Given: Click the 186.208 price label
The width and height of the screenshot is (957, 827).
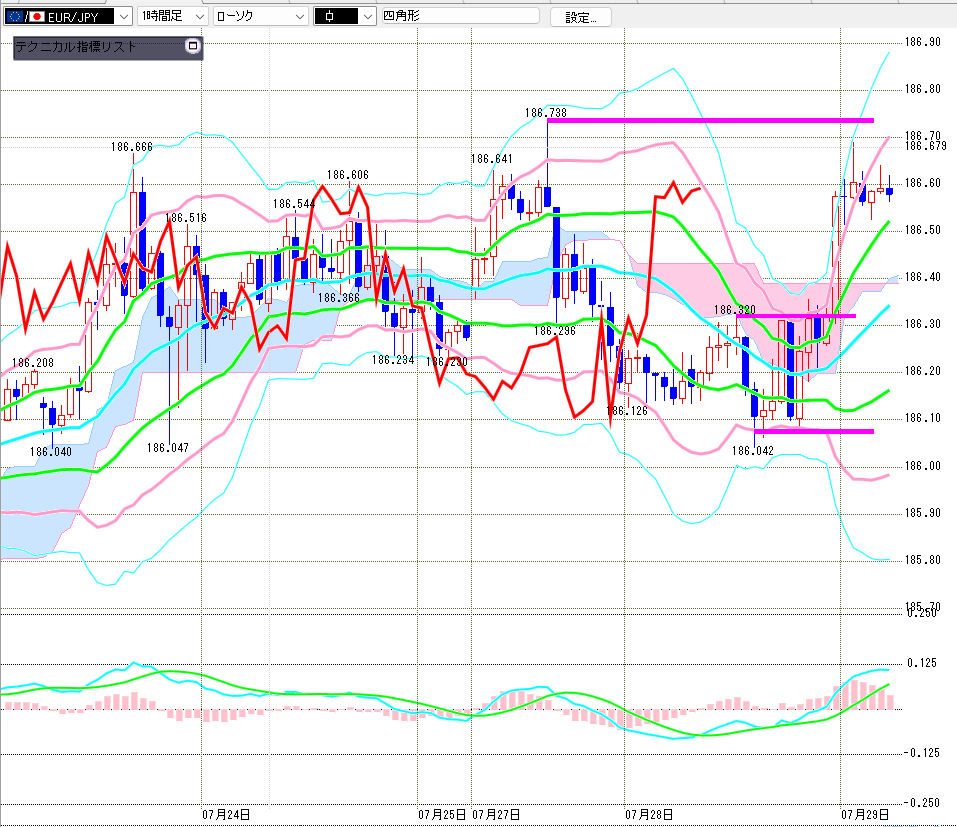Looking at the screenshot, I should tap(33, 363).
